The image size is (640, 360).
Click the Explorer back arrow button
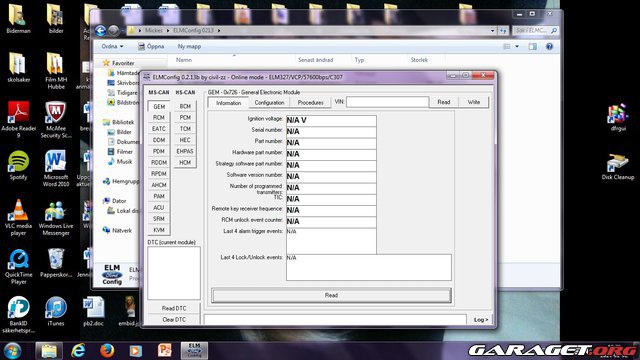[100, 31]
